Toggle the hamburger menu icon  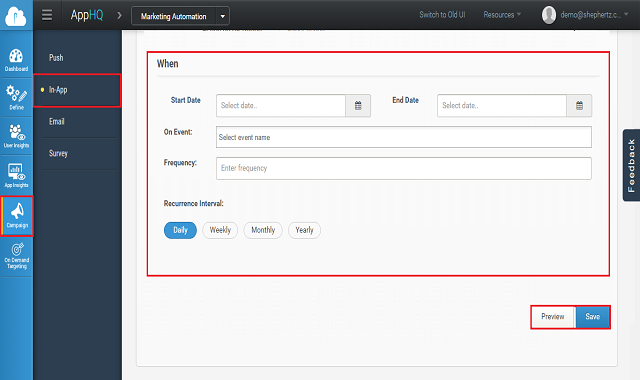click(47, 15)
